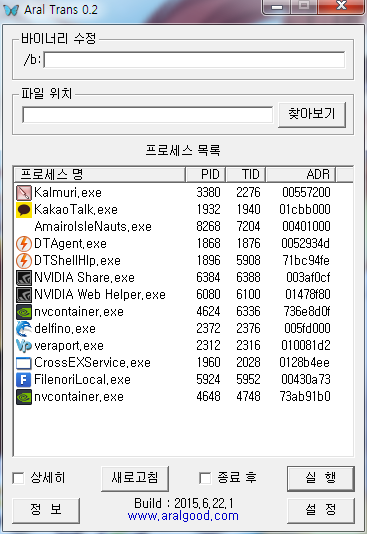
Task: Open the 설 정 settings button
Action: click(x=321, y=510)
